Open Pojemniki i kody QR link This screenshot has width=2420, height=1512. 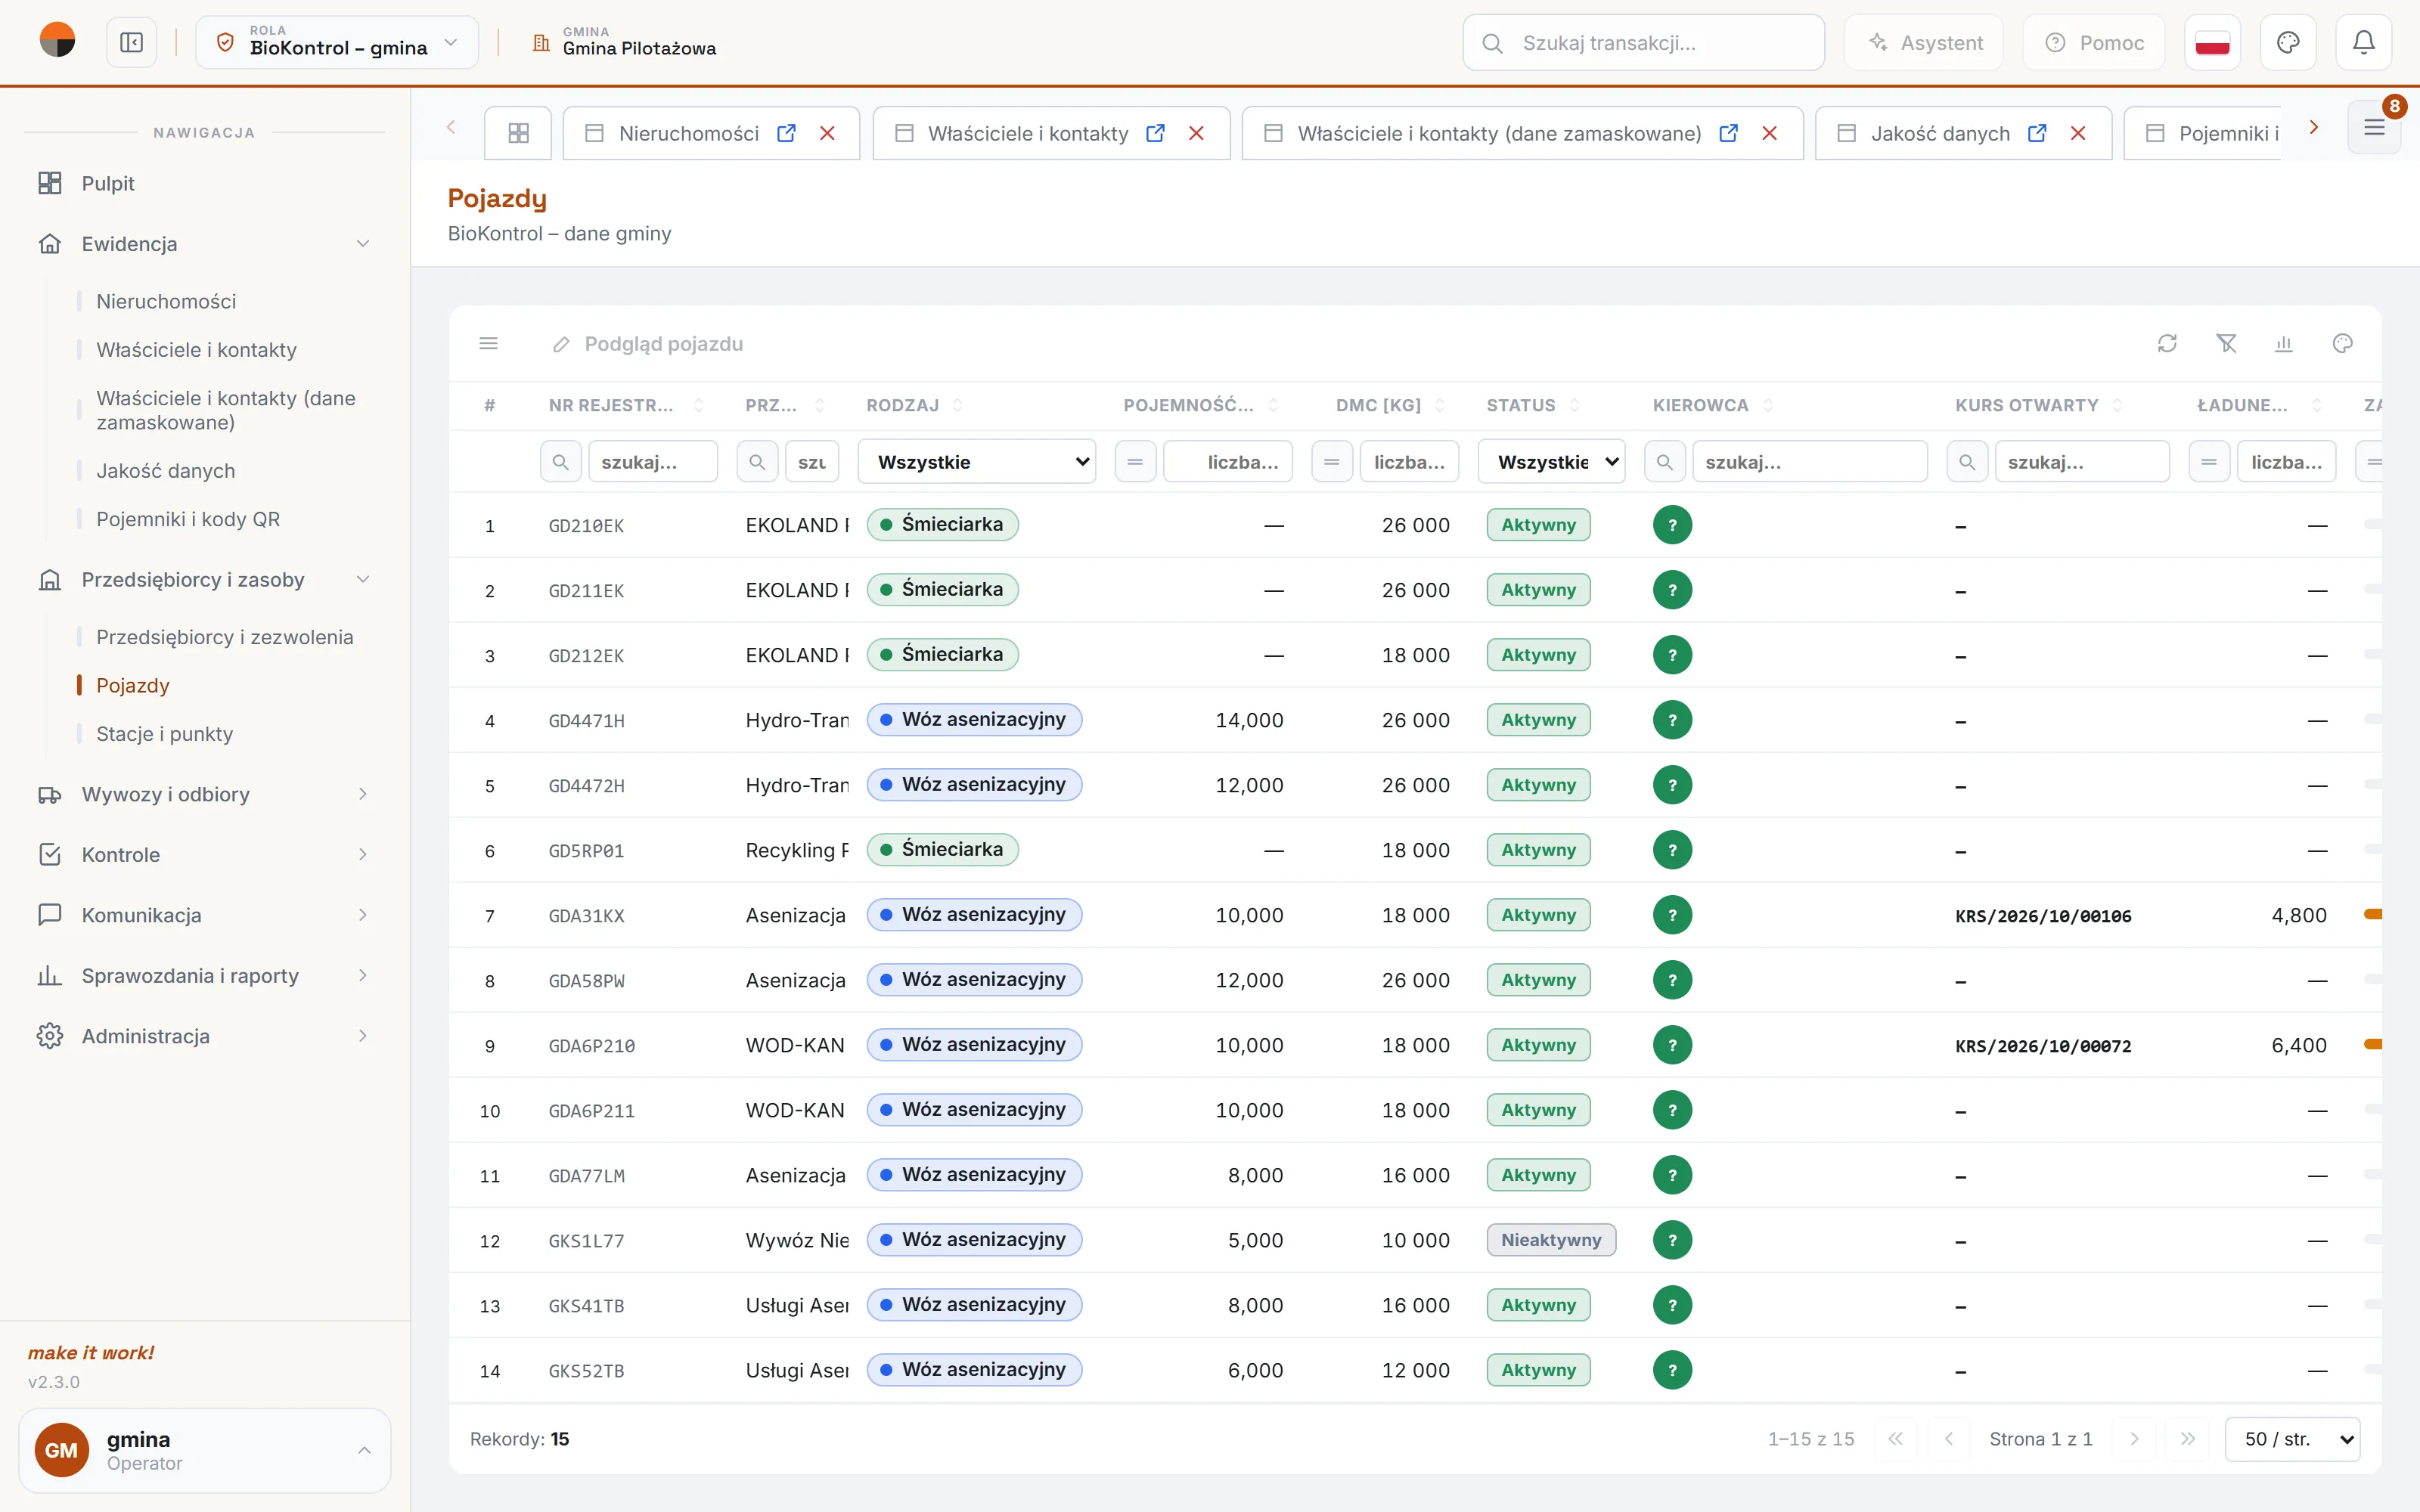[188, 519]
